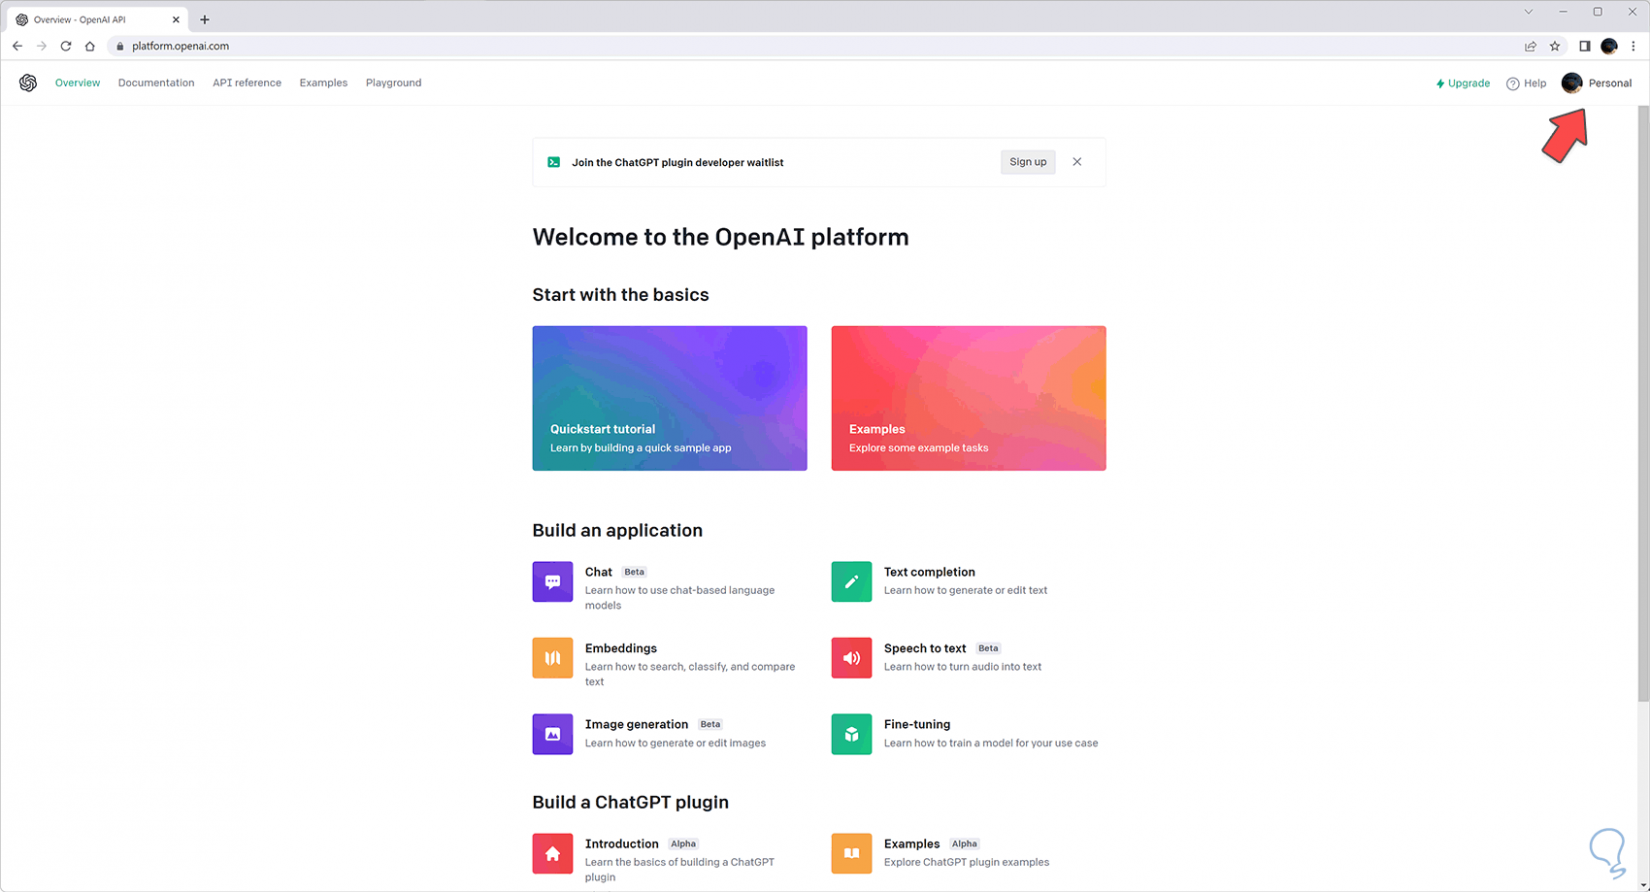The width and height of the screenshot is (1650, 892).
Task: Open the ChatGPT plugin Introduction link
Action: (621, 844)
